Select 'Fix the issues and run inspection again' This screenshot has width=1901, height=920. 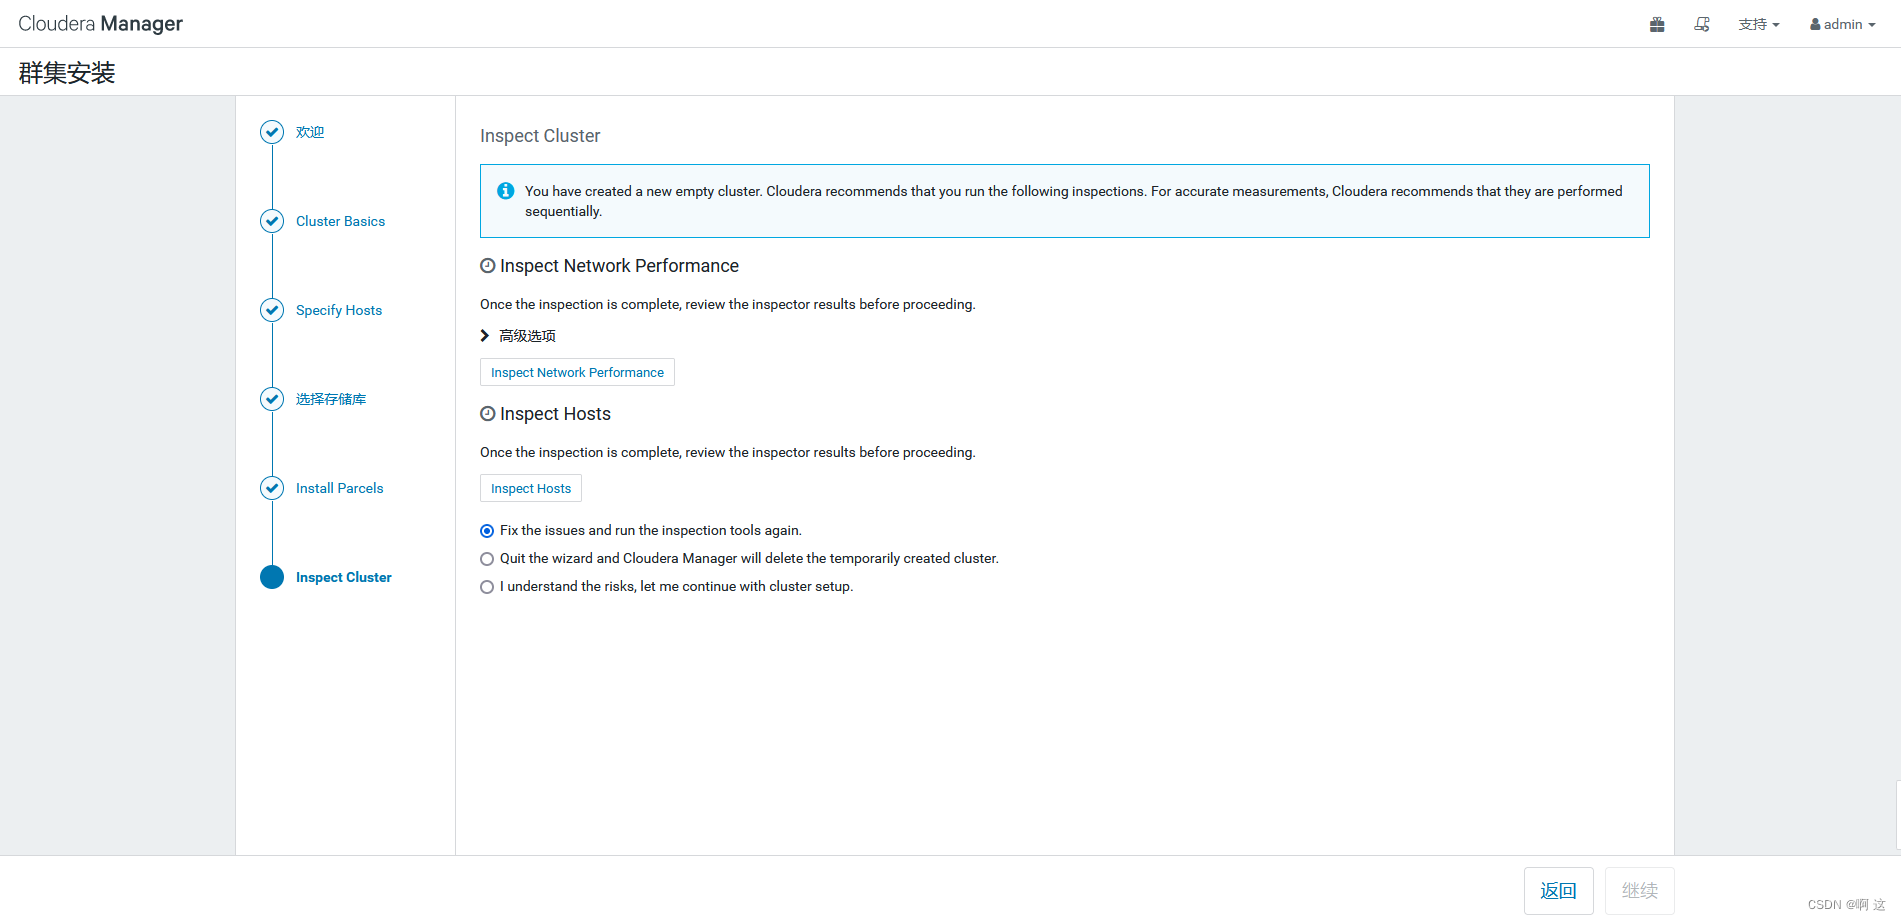click(487, 531)
